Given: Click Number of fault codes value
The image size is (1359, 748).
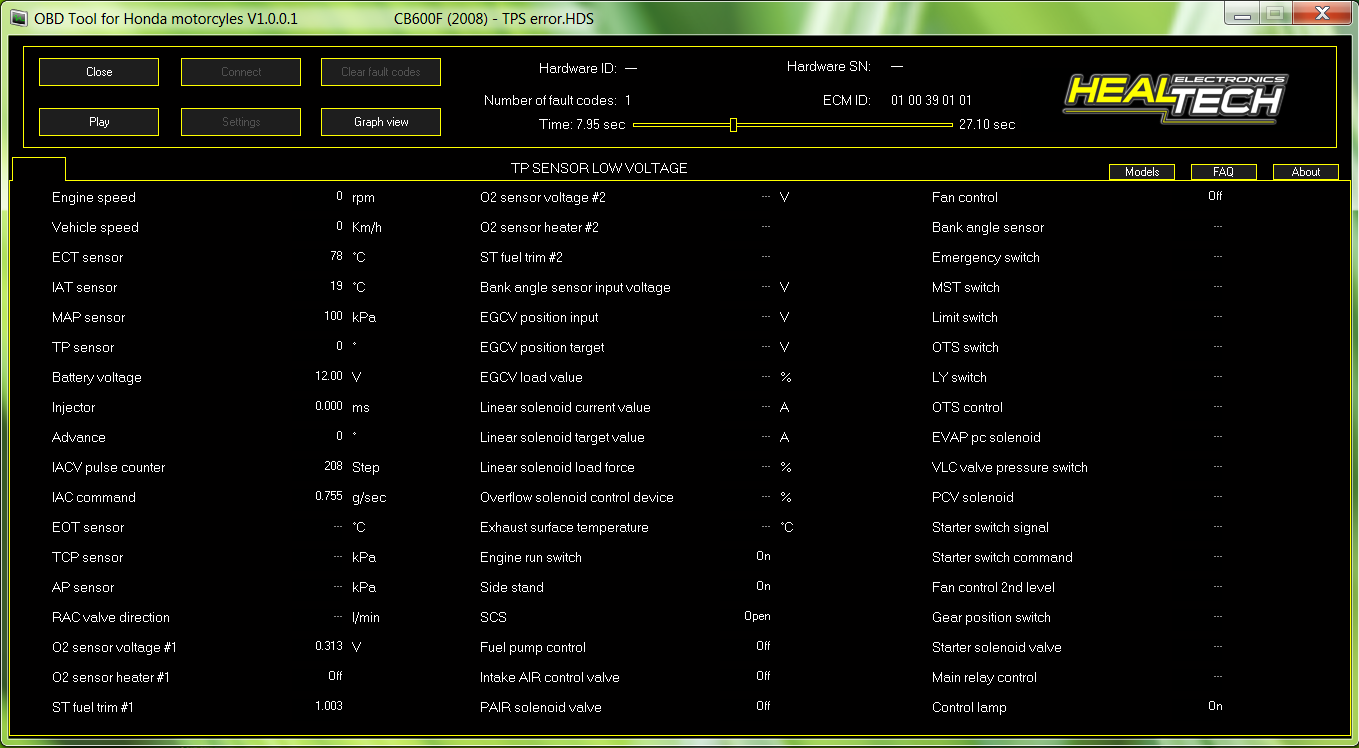Looking at the screenshot, I should pyautogui.click(x=628, y=100).
